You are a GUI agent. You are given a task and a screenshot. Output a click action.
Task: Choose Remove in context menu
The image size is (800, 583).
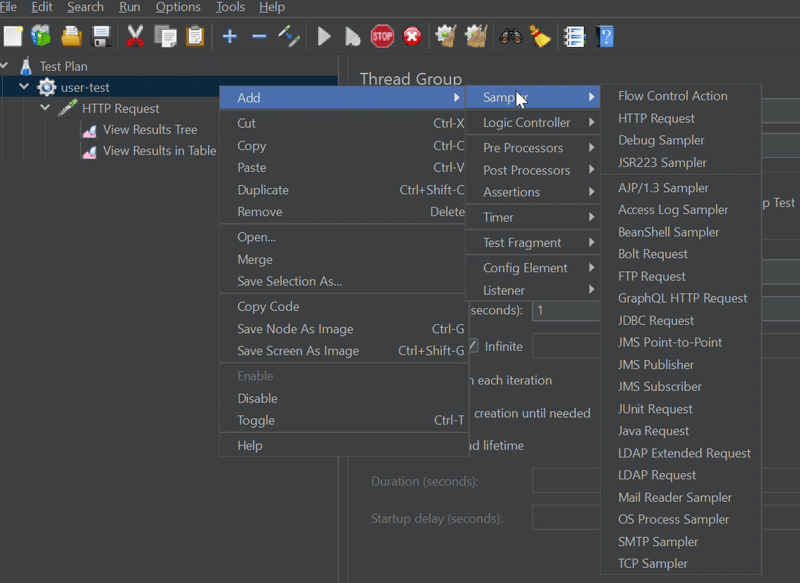344,212
